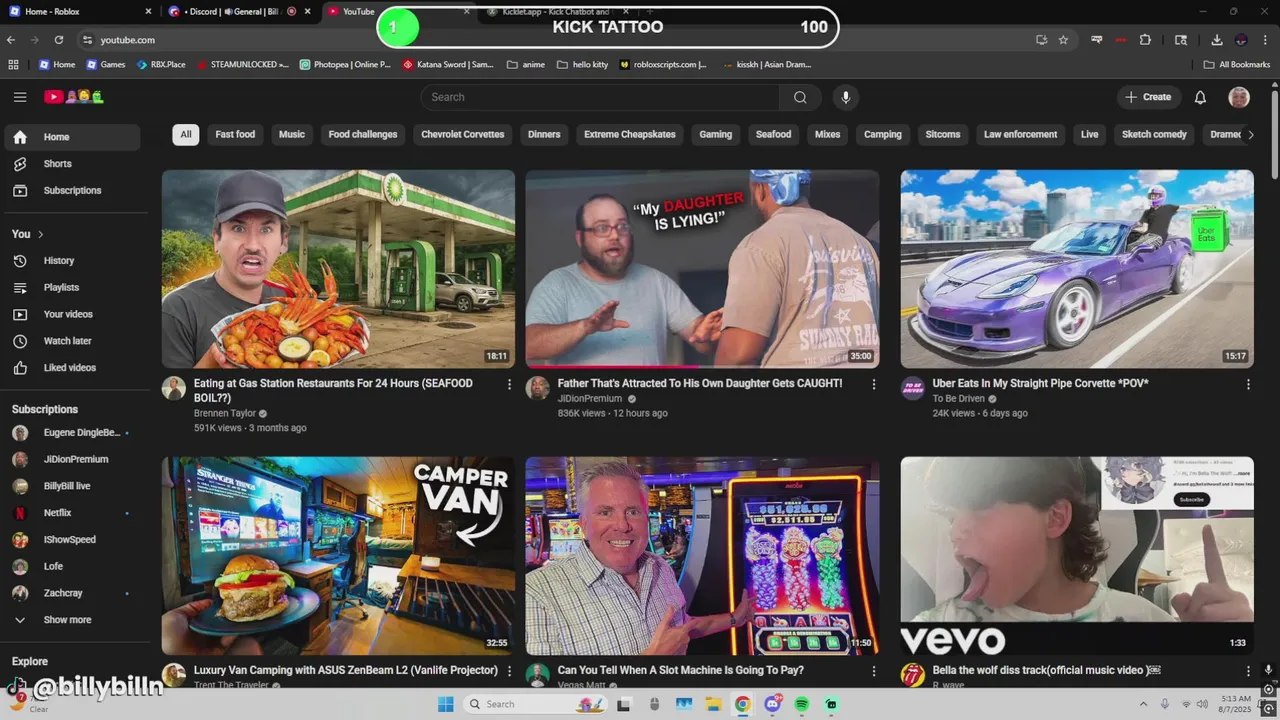Reload the page with the refresh button
This screenshot has height=720, width=1280.
[59, 40]
